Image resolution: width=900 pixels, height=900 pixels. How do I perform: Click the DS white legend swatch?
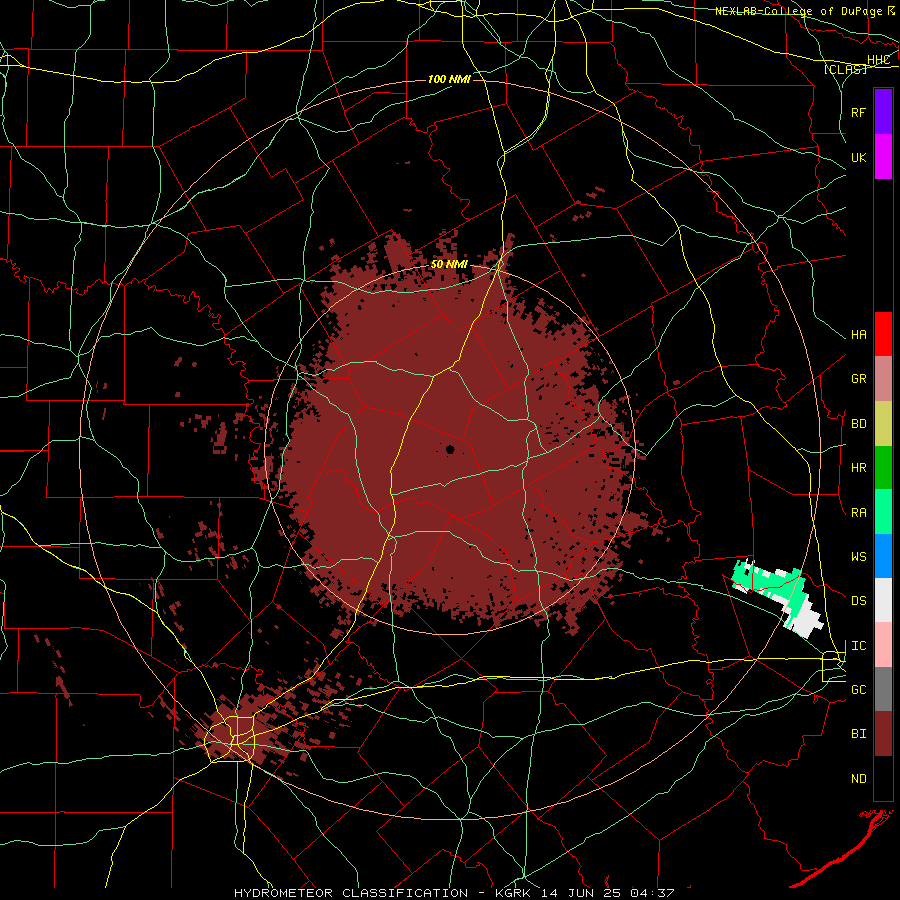pyautogui.click(x=883, y=600)
